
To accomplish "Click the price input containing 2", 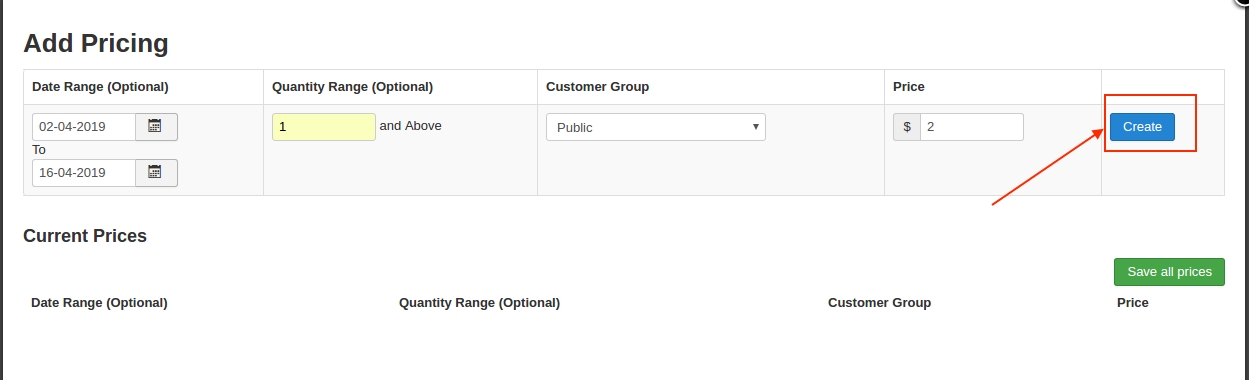I will pyautogui.click(x=972, y=127).
